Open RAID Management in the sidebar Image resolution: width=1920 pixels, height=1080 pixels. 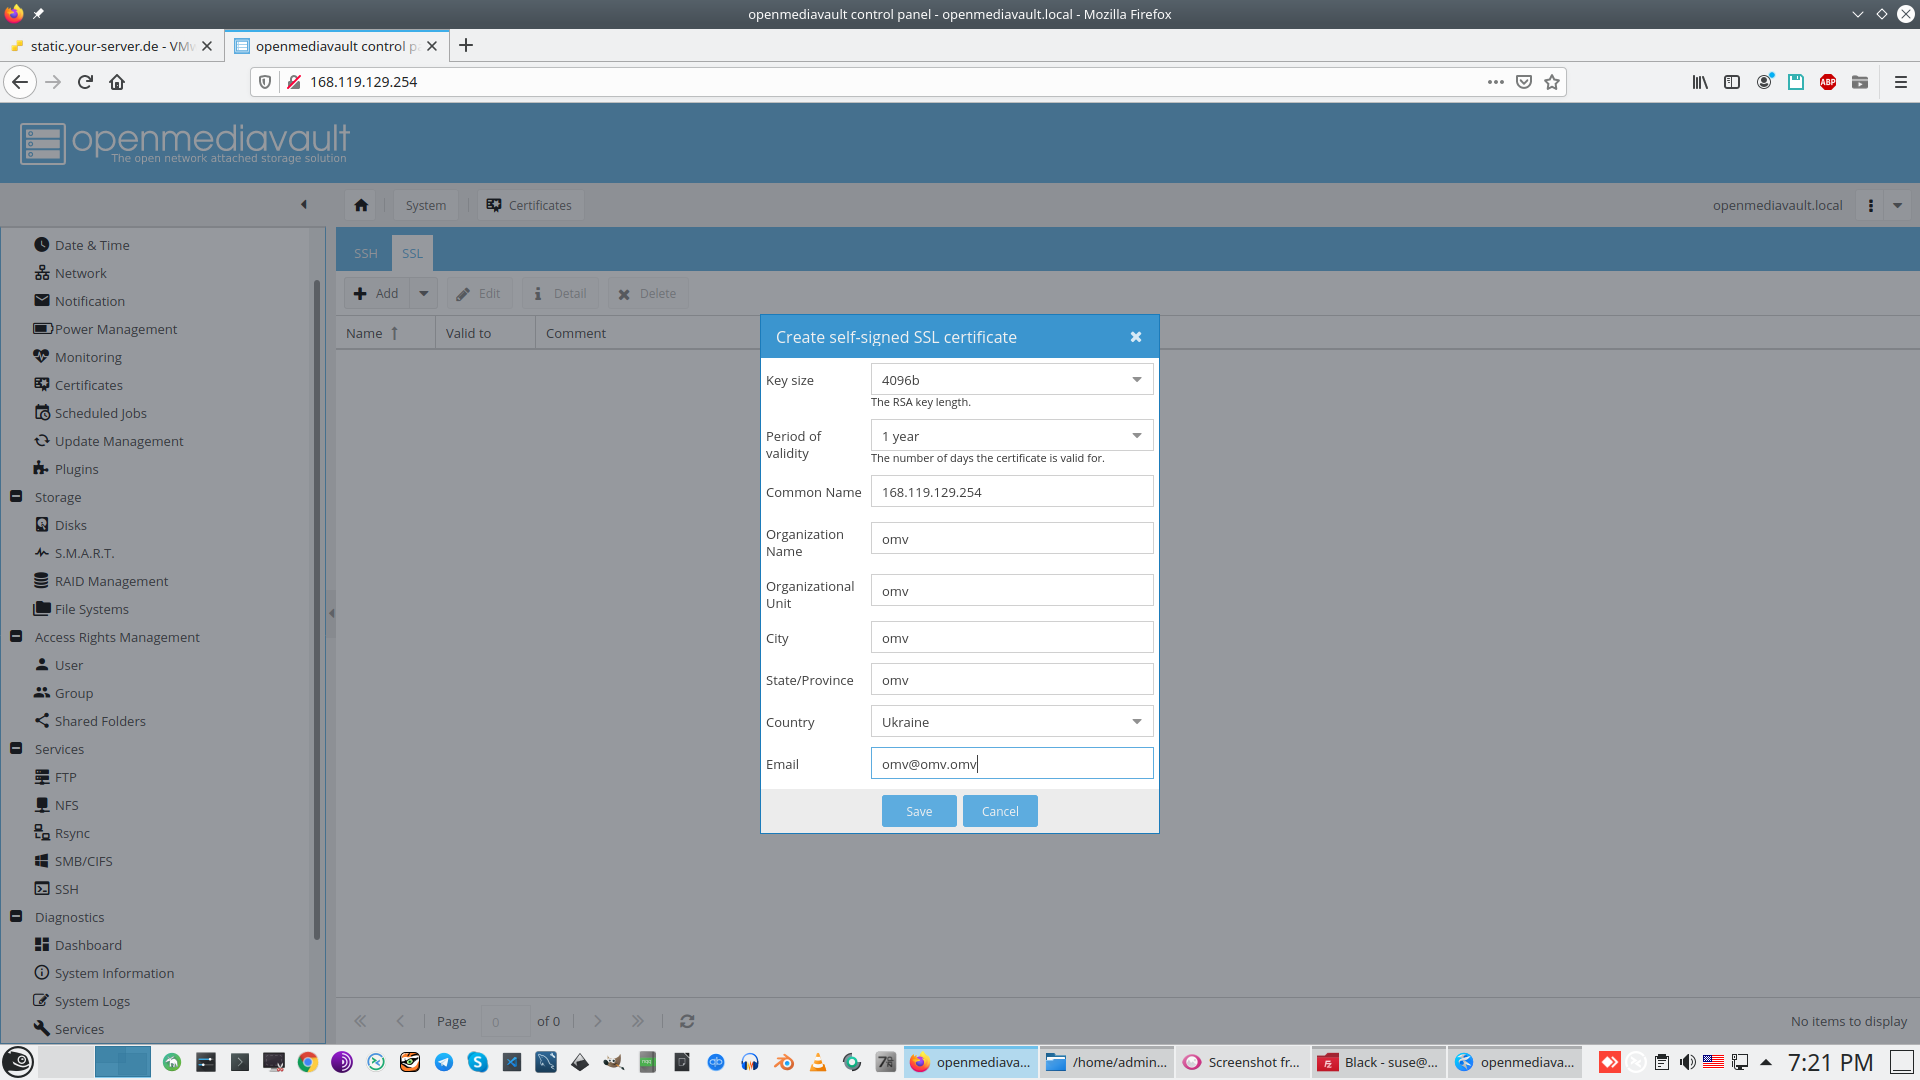coord(111,581)
